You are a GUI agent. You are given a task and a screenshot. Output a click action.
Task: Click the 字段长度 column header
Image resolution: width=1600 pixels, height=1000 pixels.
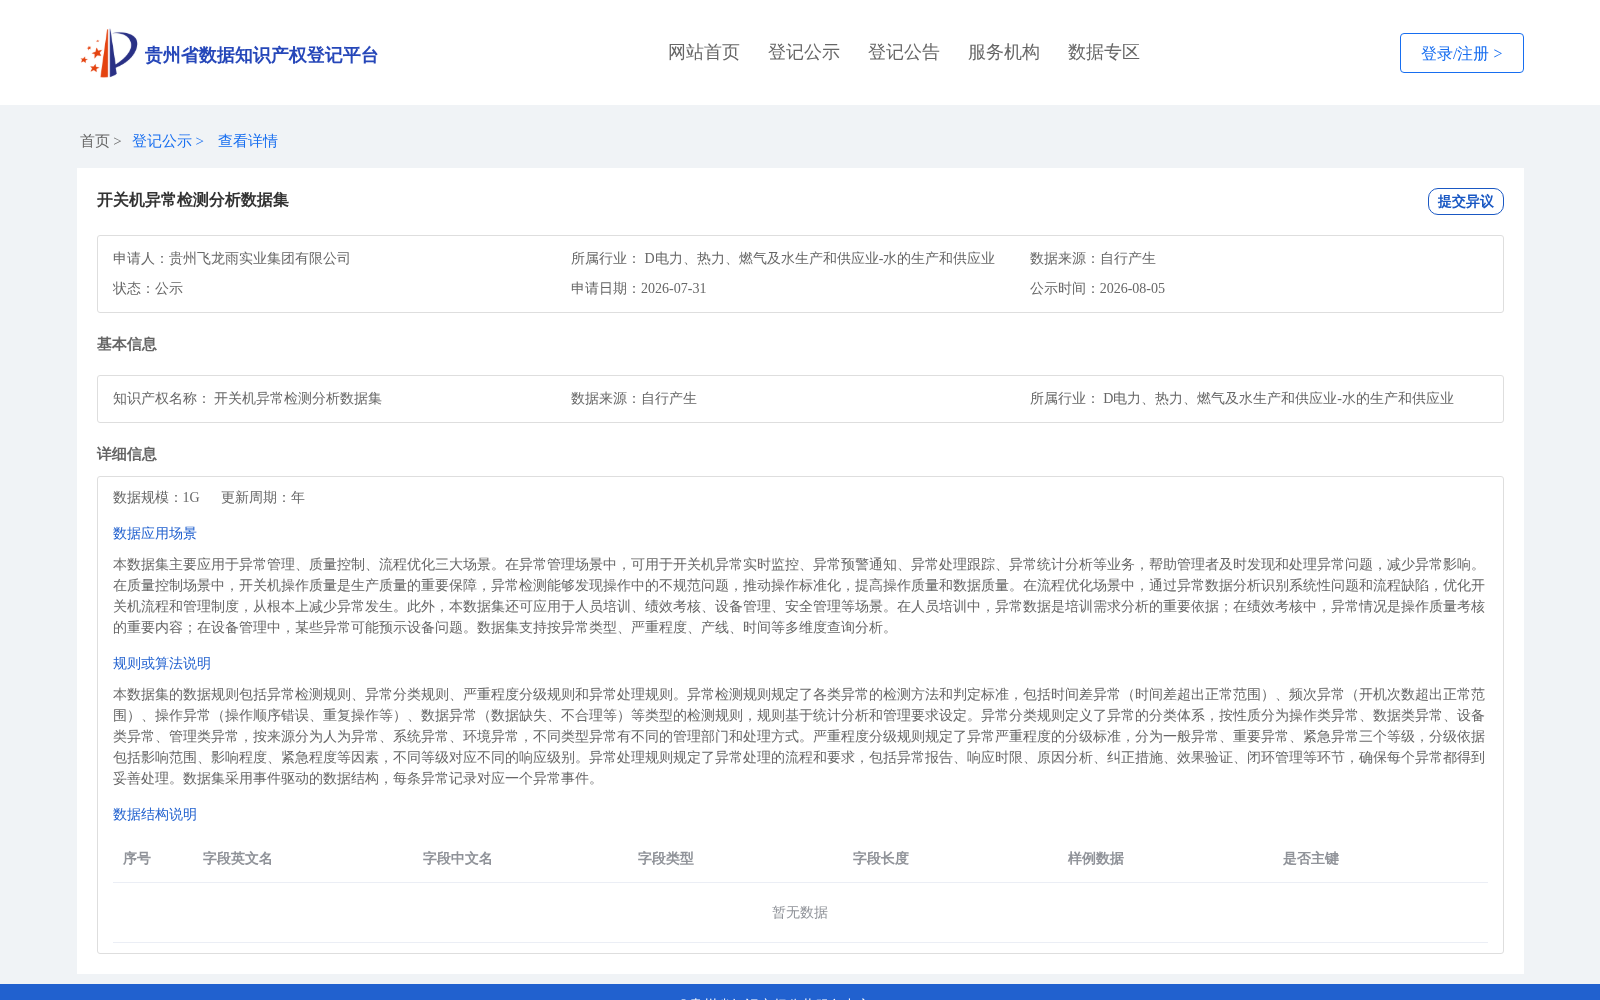tap(881, 858)
